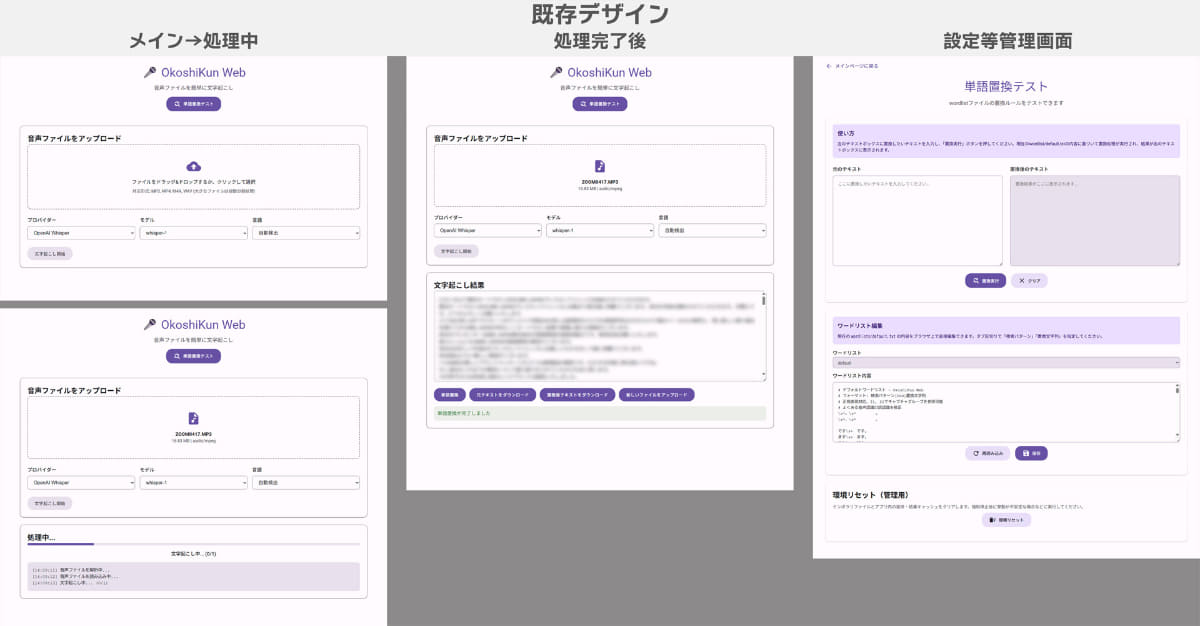This screenshot has width=1200, height=626.
Task: Click the ファイルをドラッグ&ドロップ drop zone text
Action: click(194, 182)
